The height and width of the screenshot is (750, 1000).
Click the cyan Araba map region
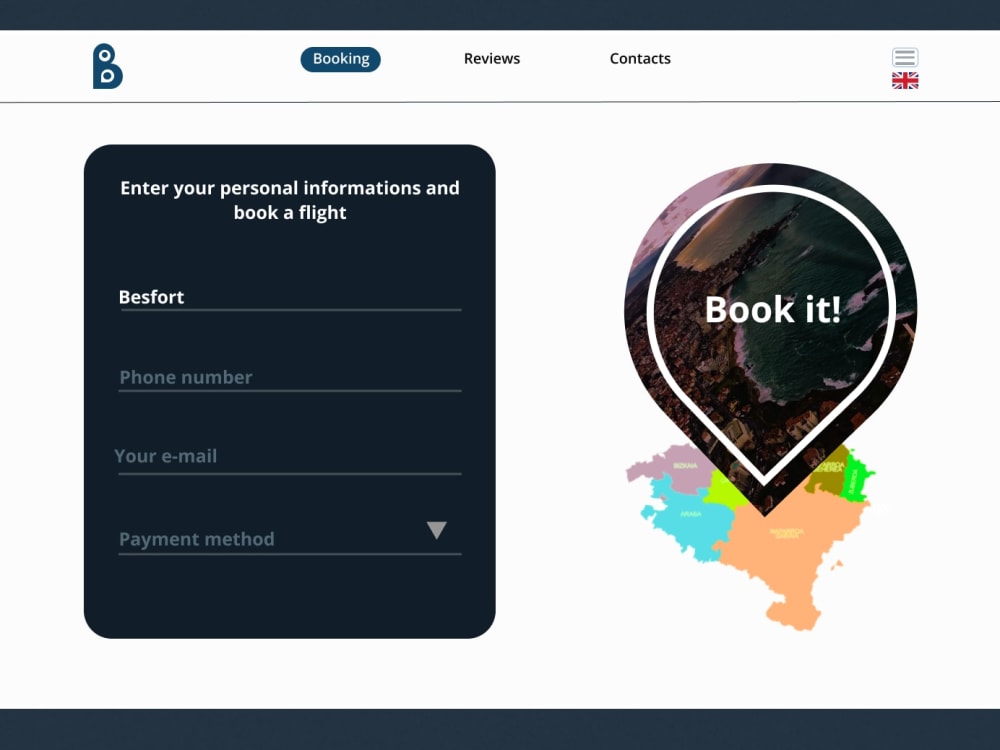692,514
